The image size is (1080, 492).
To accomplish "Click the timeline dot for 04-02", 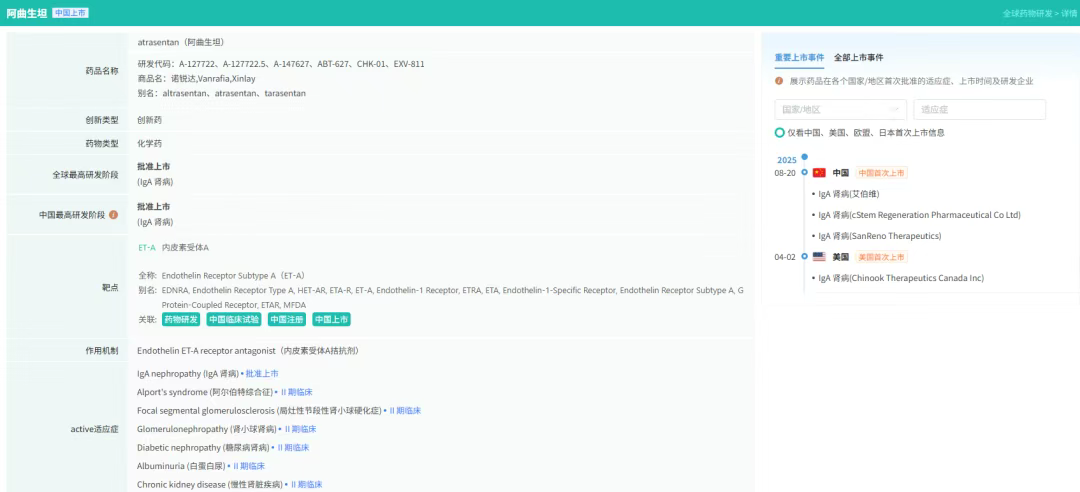I will click(804, 257).
